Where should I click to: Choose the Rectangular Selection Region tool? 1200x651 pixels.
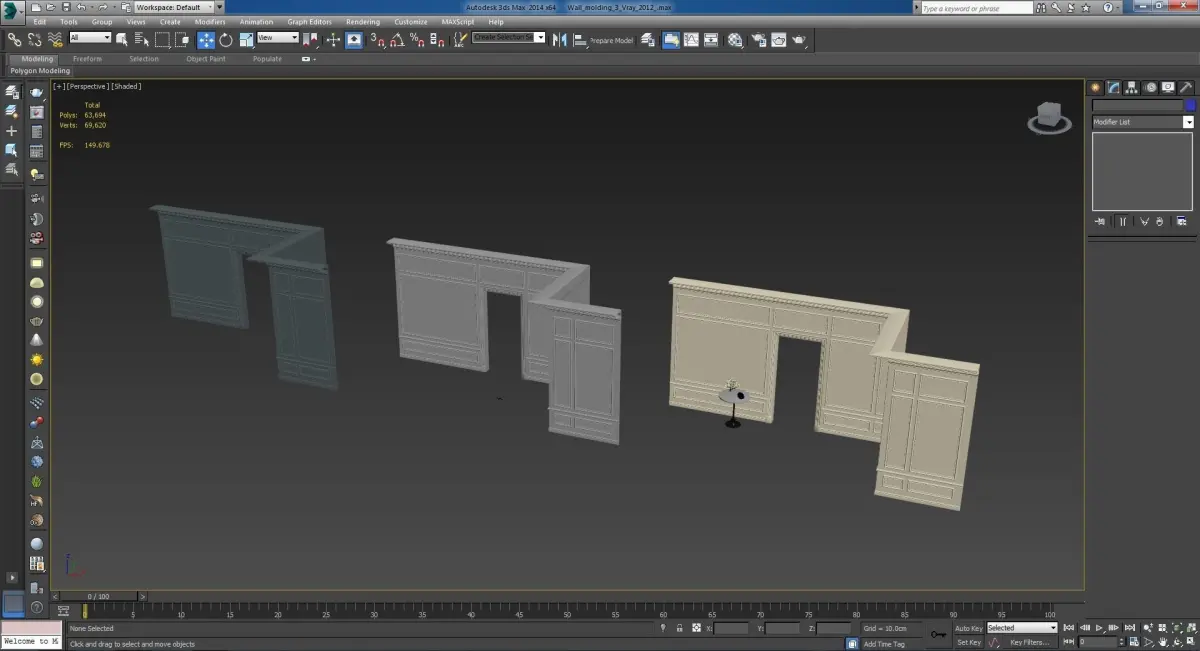point(162,40)
